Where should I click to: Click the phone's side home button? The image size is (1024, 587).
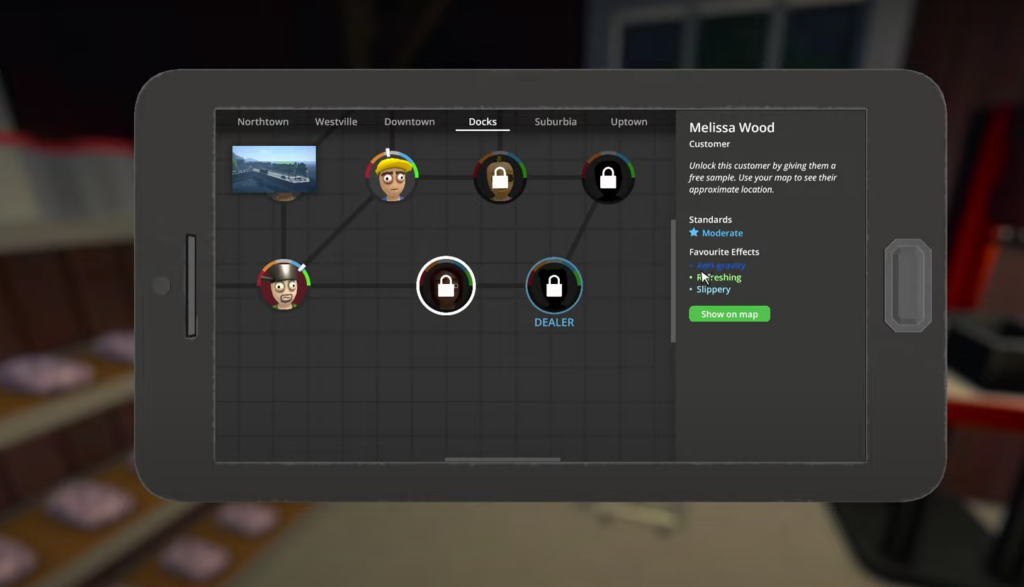tap(908, 285)
